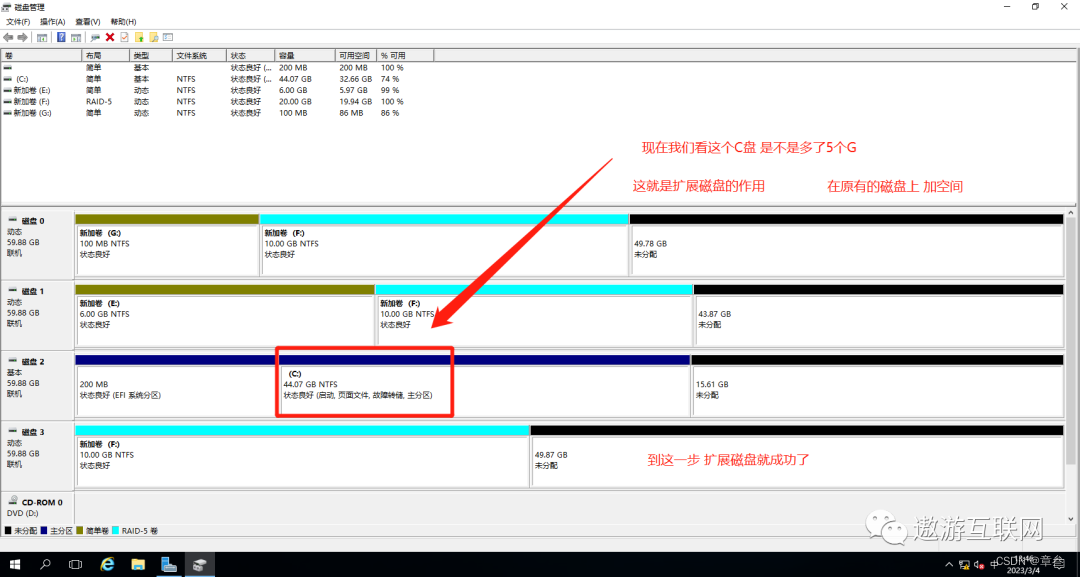Click the volume icon for 新加卷 (G:) row
This screenshot has width=1080, height=577.
pos(7,113)
